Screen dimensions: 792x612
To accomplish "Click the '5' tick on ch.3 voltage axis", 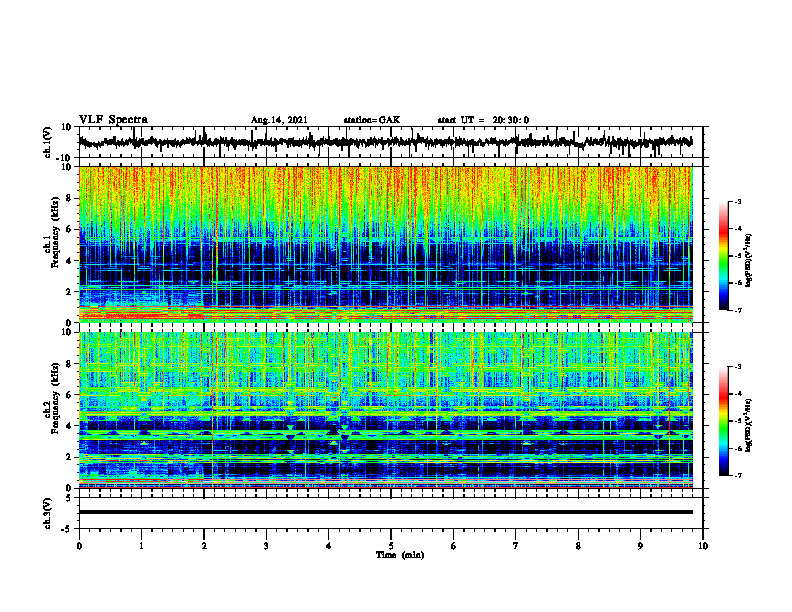I will tap(69, 498).
